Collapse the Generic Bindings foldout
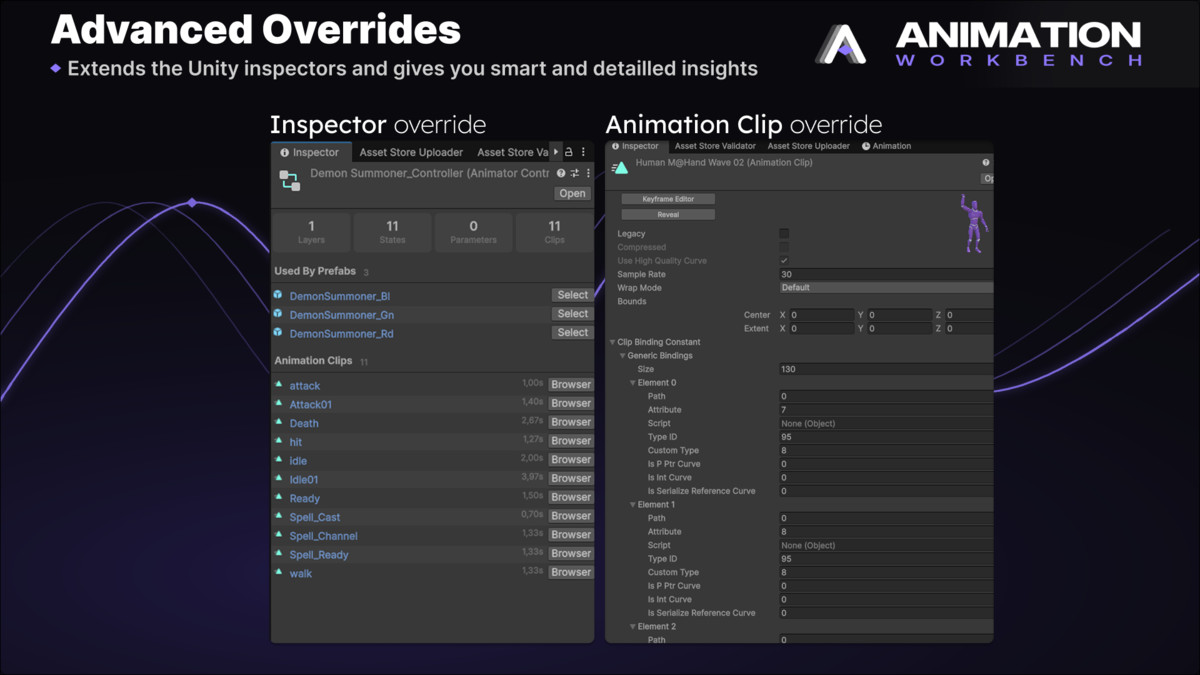1200x675 pixels. pos(623,355)
